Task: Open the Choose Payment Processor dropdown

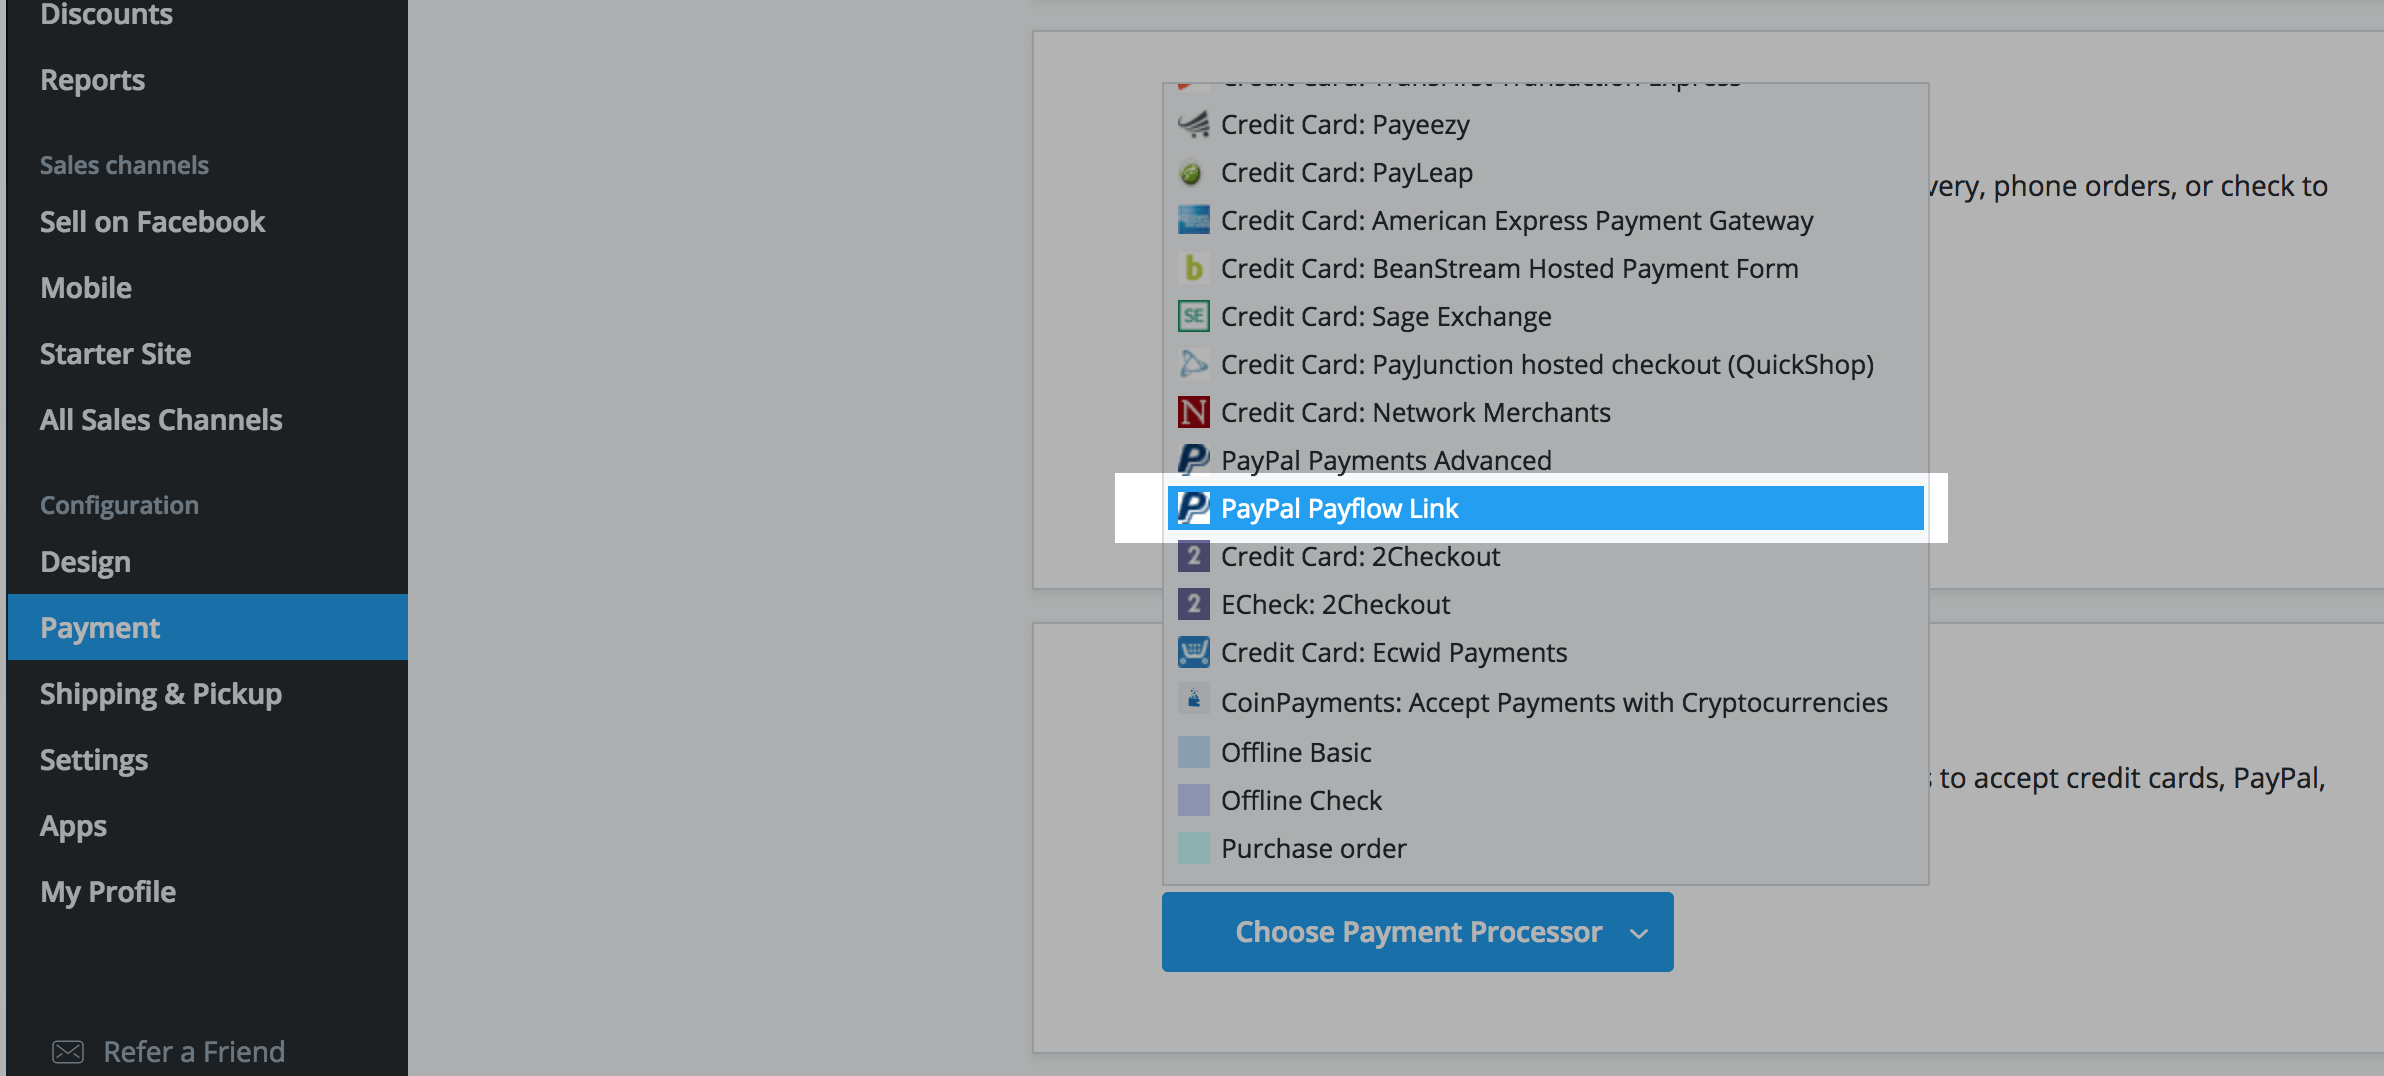Action: coord(1417,932)
